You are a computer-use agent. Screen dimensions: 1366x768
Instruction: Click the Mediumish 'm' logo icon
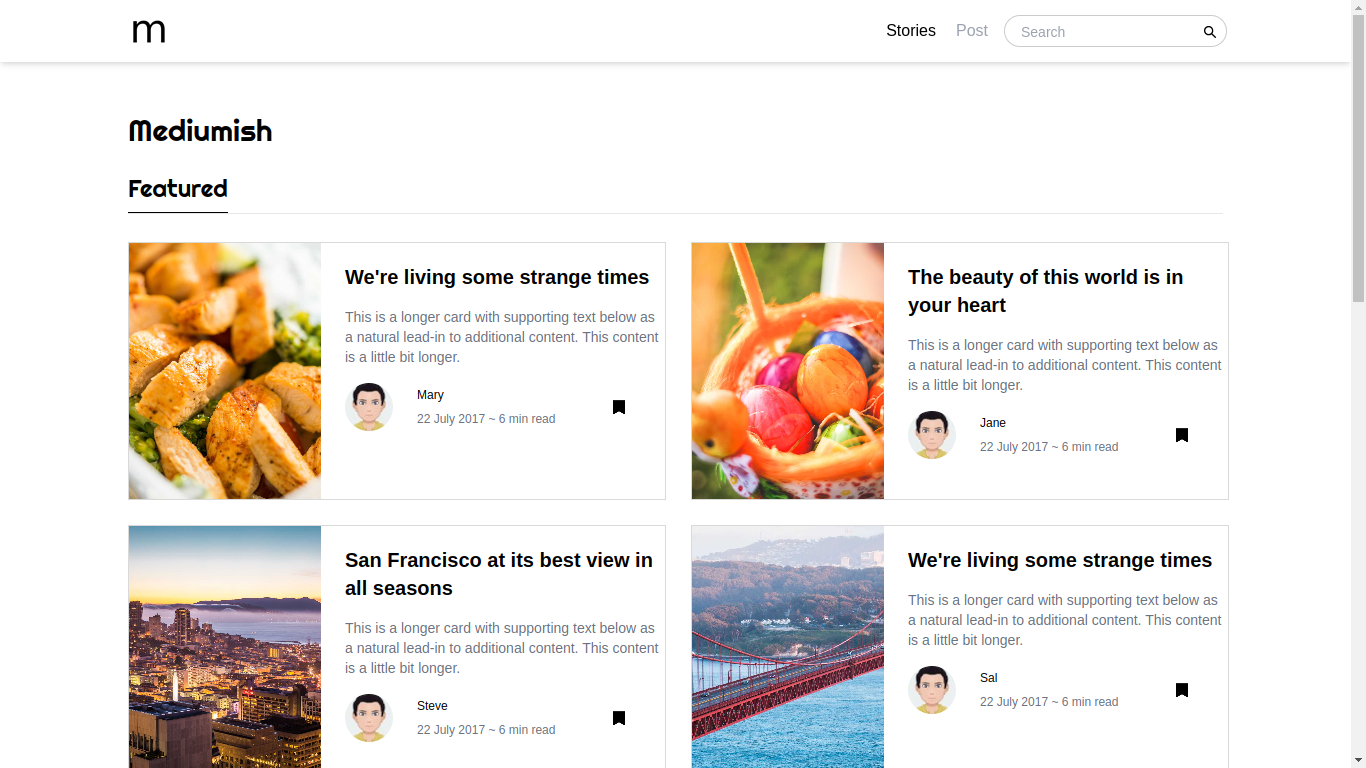tap(149, 32)
